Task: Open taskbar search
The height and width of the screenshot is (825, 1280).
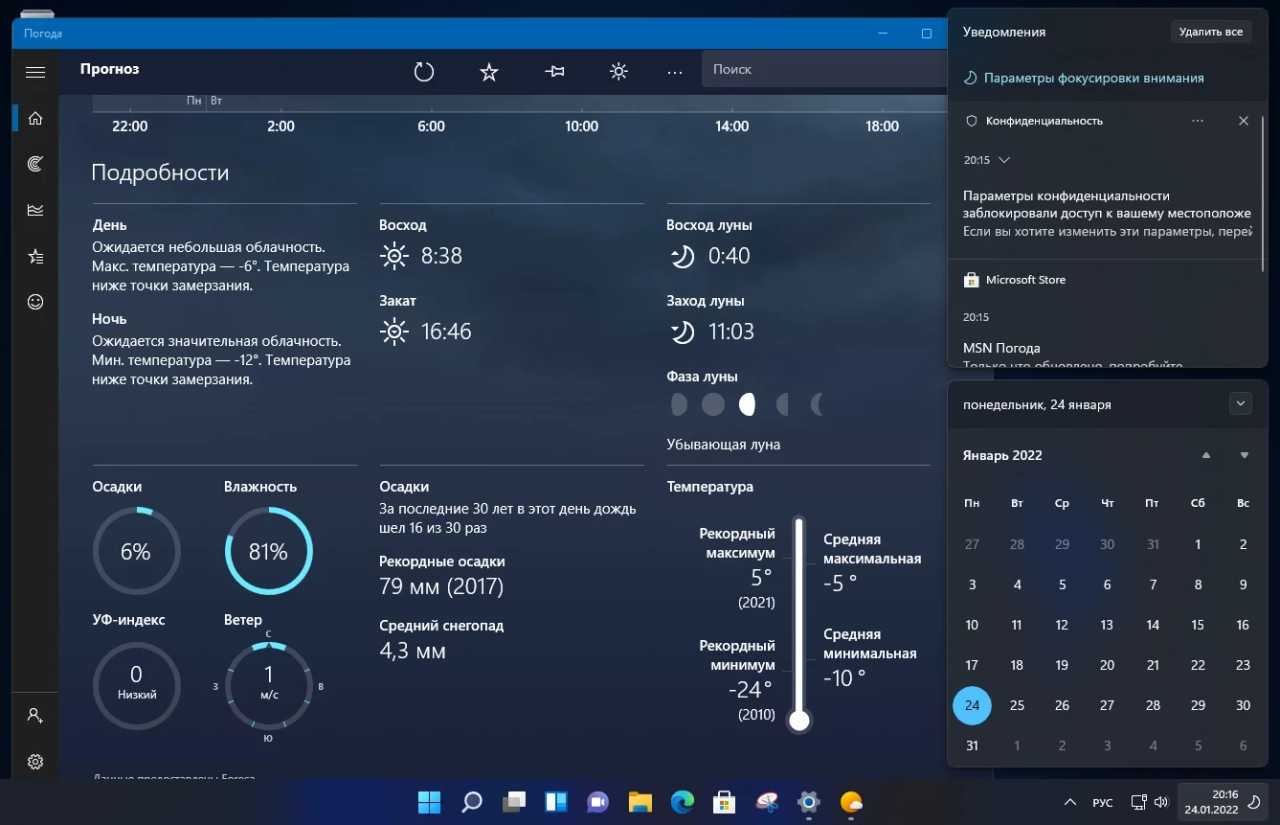Action: (x=472, y=802)
